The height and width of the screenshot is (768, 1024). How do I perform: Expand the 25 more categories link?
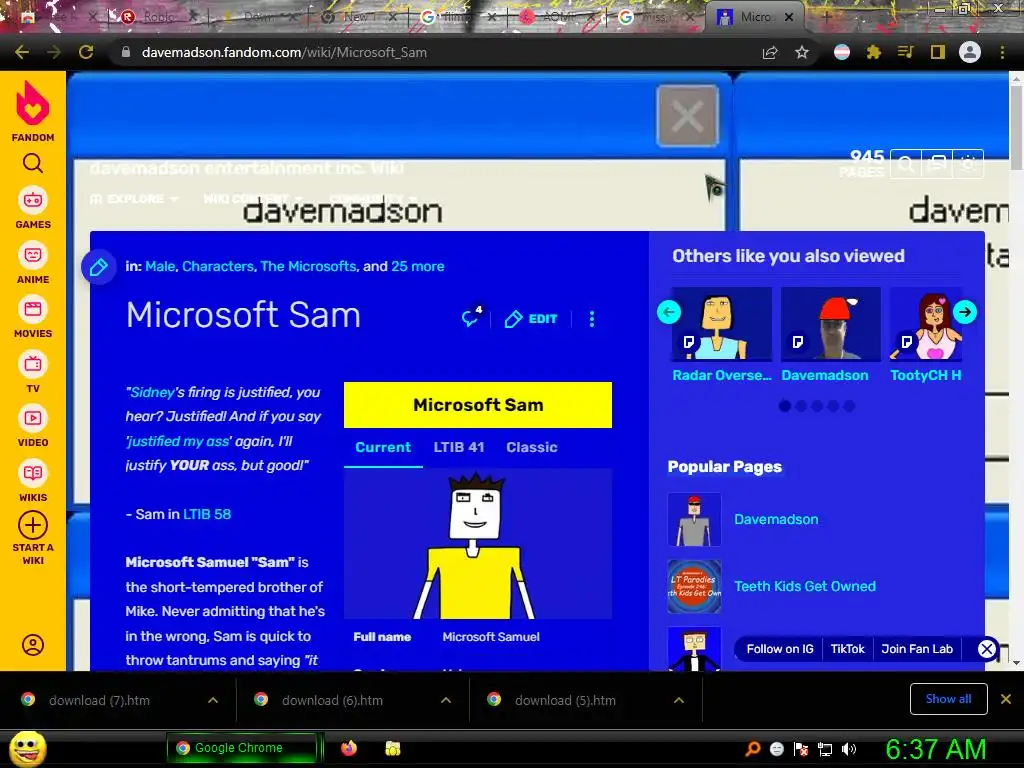418,266
